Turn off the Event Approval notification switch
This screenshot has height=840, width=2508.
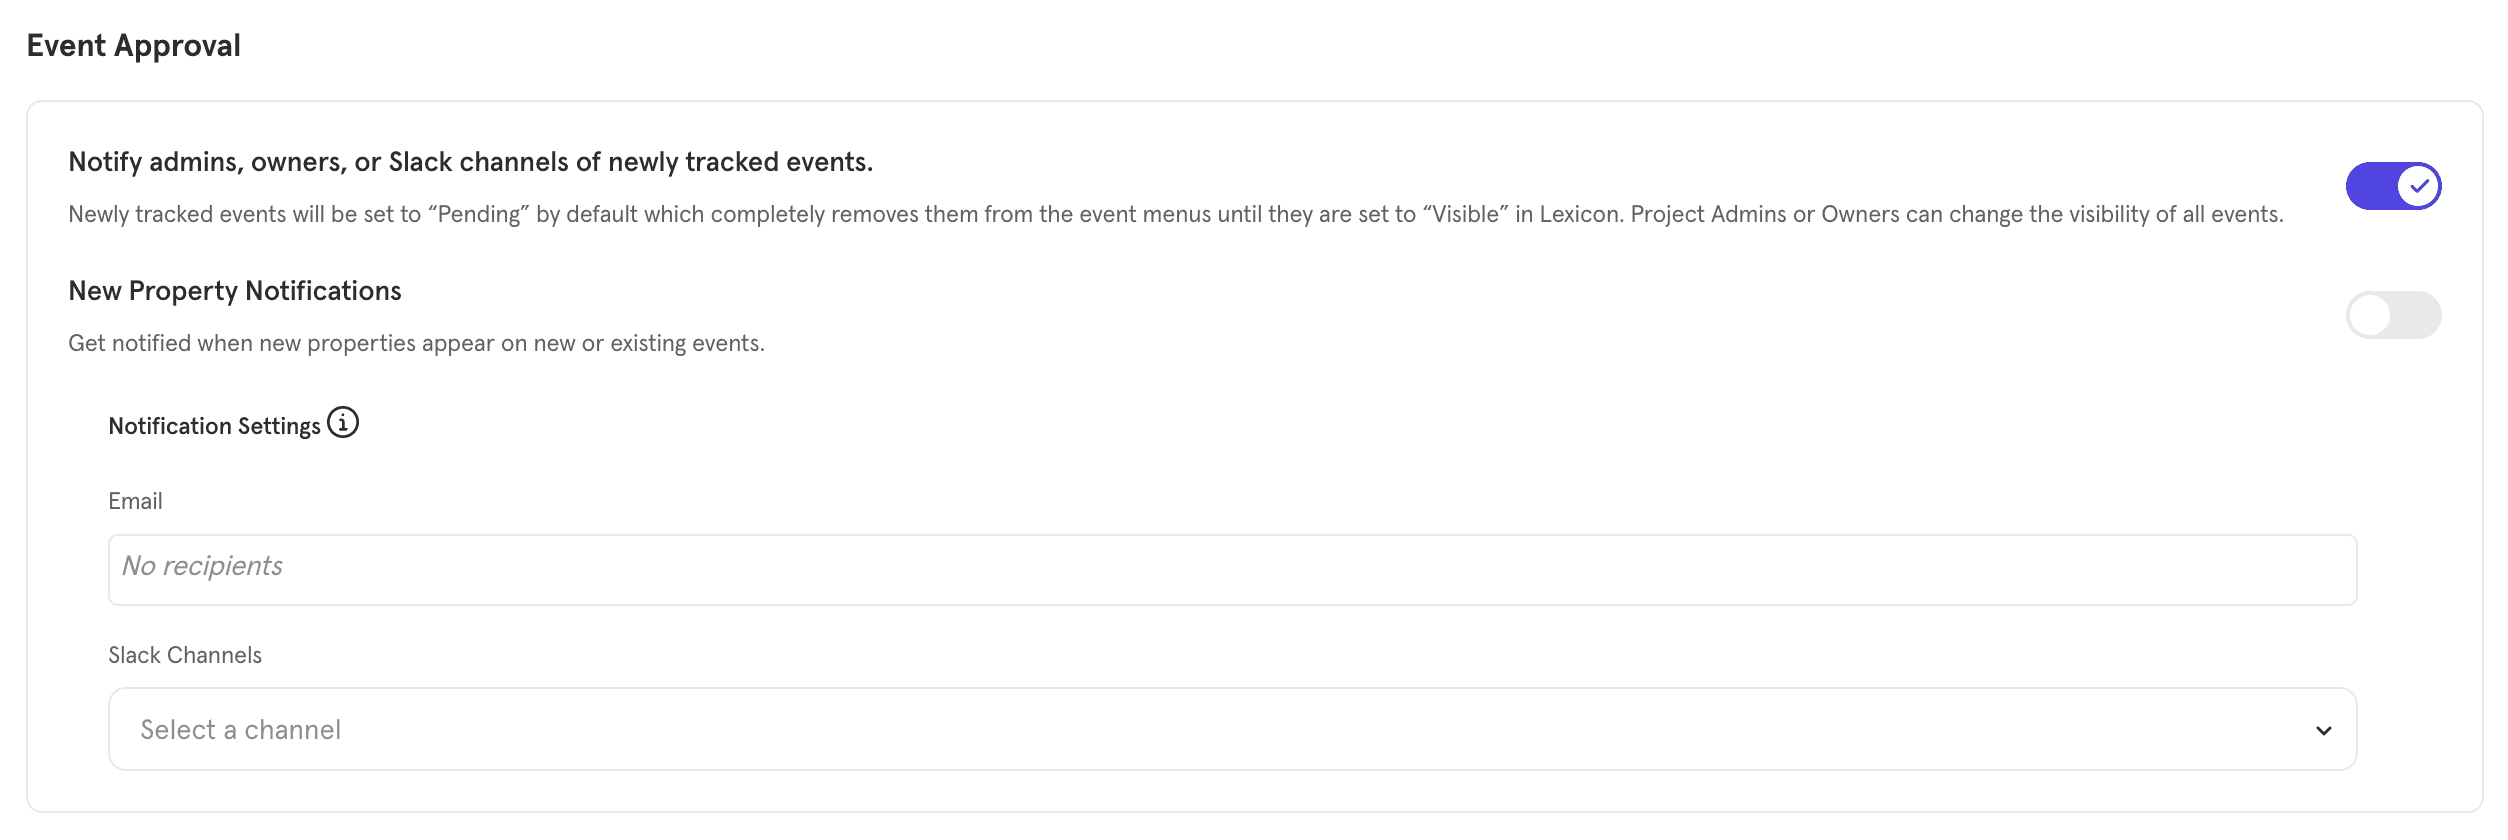pyautogui.click(x=2394, y=186)
